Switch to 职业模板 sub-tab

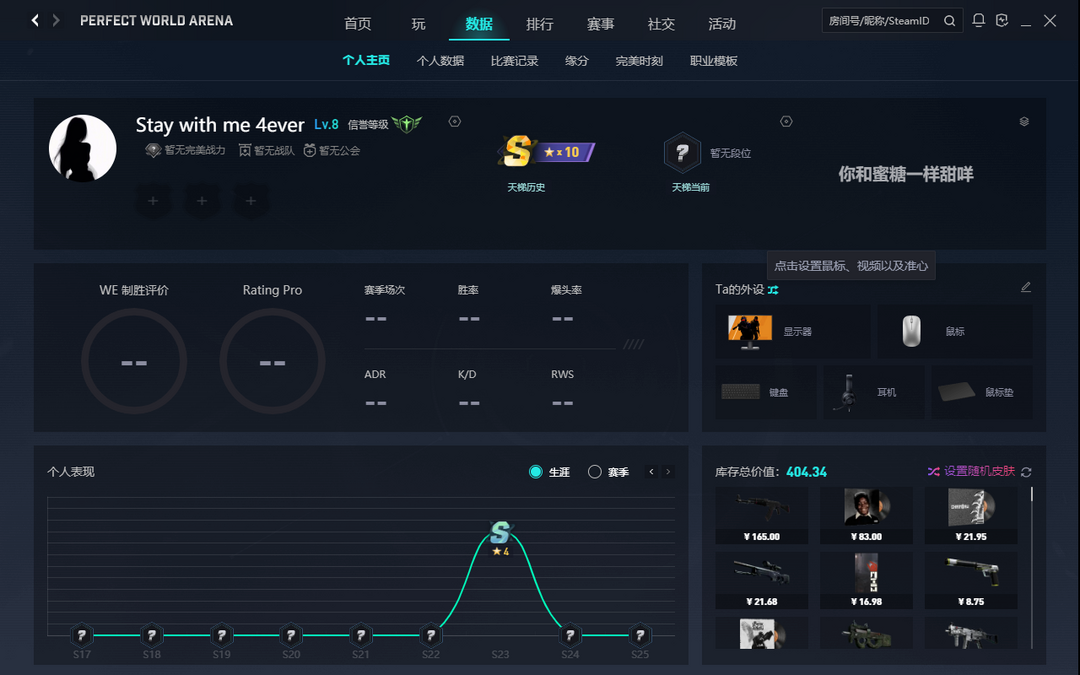point(714,61)
